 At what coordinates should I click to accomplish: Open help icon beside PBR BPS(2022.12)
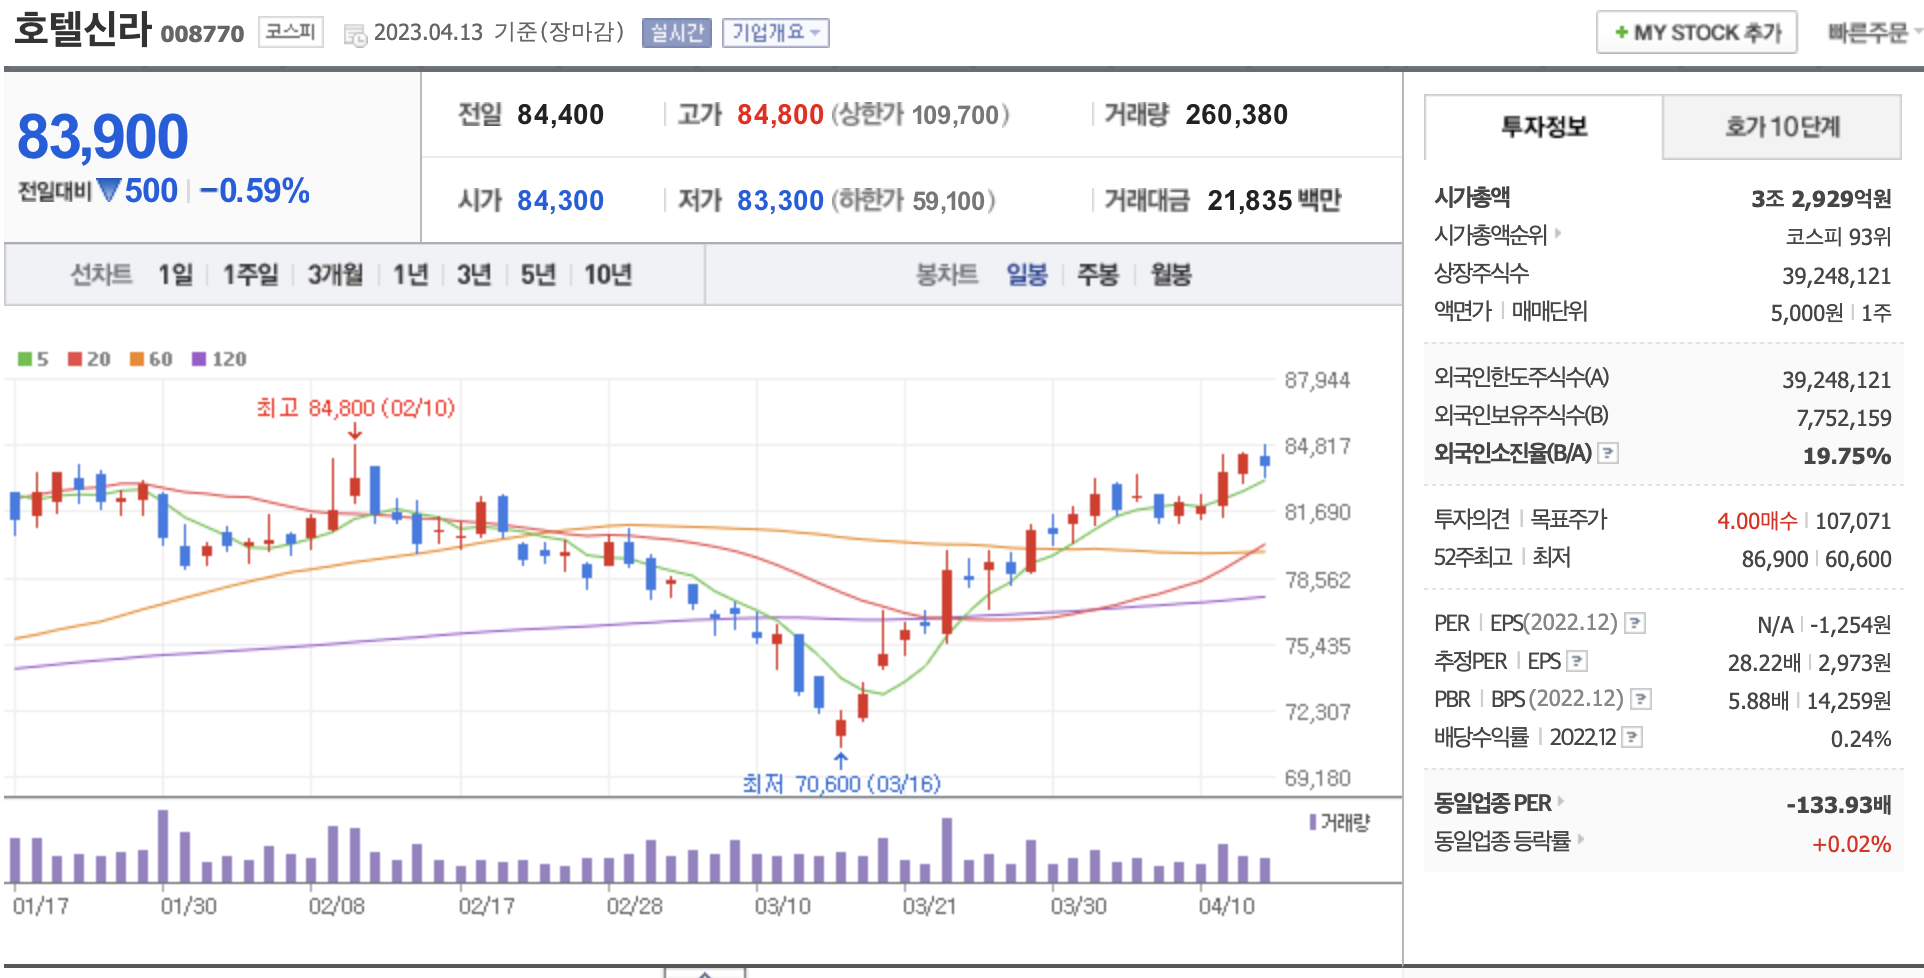click(x=1640, y=699)
